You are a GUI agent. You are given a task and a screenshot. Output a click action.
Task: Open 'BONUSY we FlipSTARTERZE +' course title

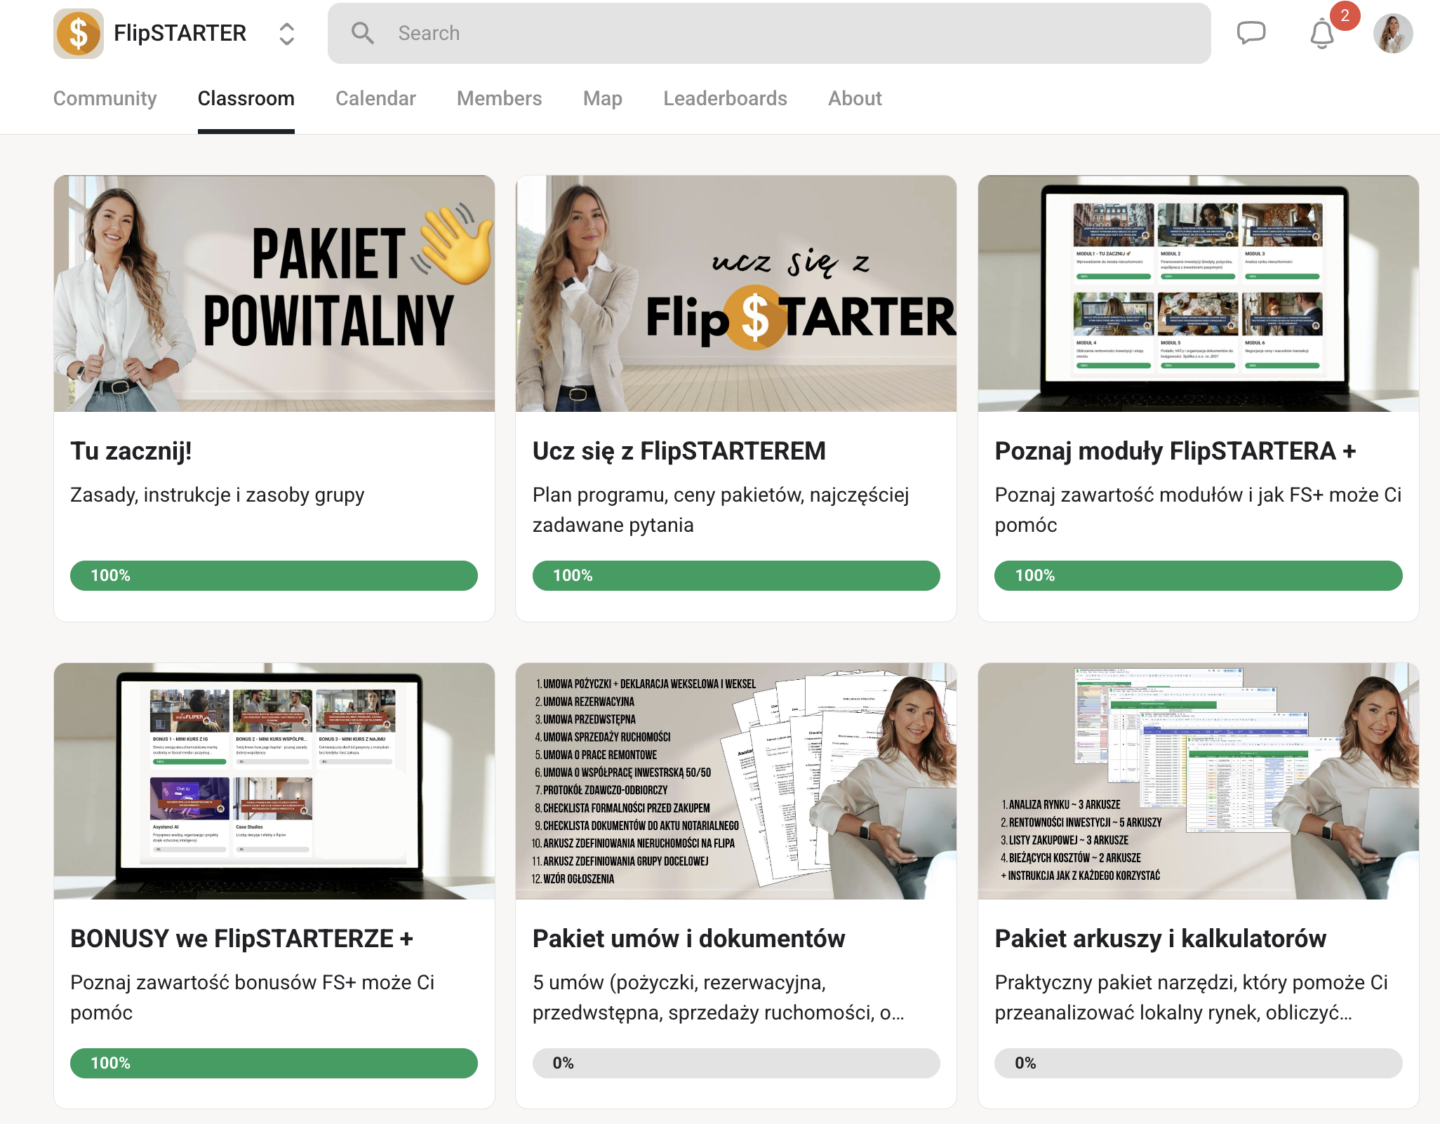242,939
